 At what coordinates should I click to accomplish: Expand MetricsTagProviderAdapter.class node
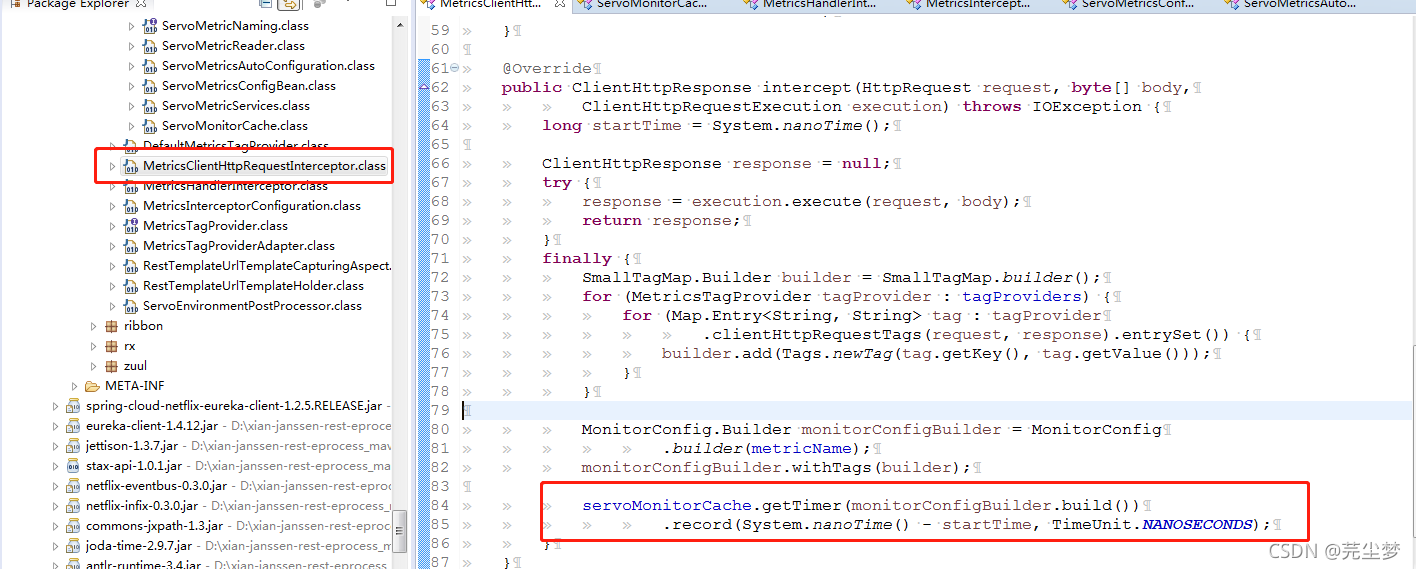coord(112,246)
